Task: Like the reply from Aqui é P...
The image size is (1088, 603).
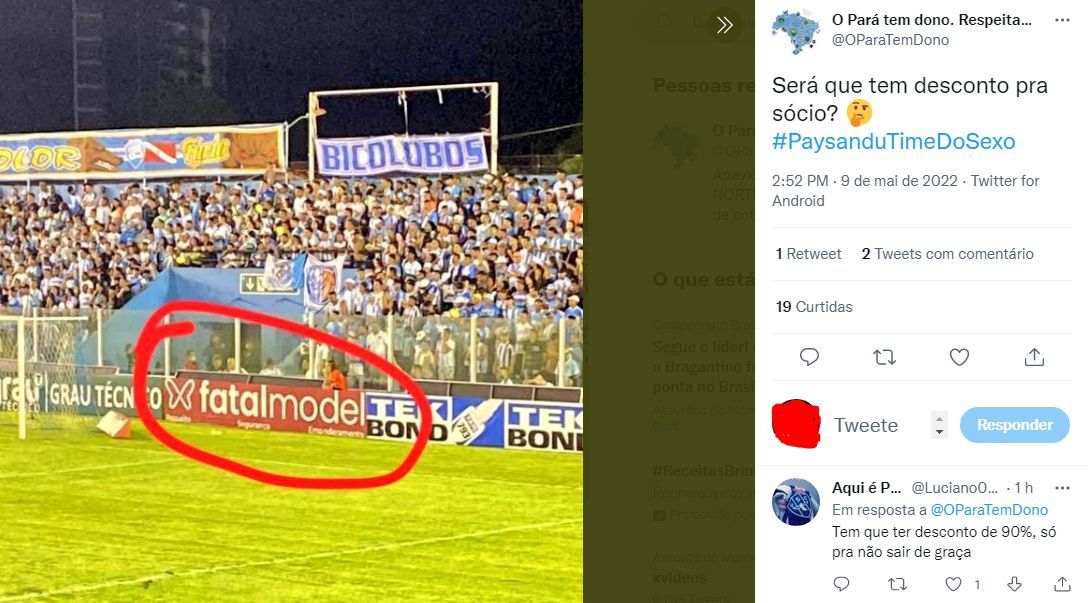Action: (954, 584)
